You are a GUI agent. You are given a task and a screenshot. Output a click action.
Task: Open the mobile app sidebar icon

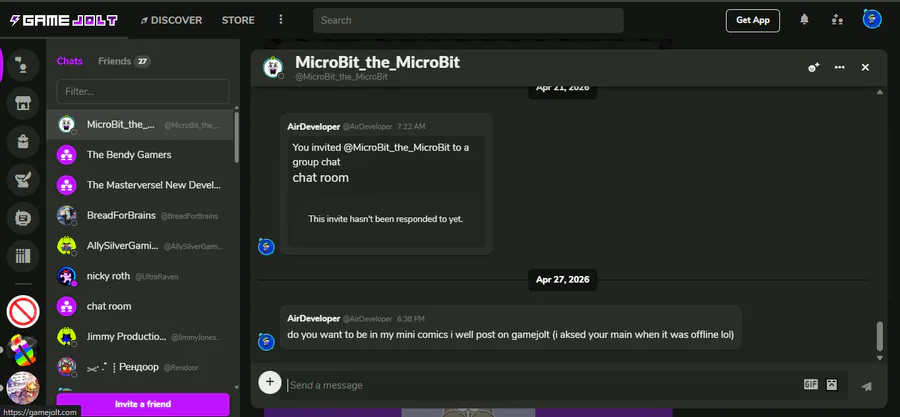pyautogui.click(x=23, y=219)
